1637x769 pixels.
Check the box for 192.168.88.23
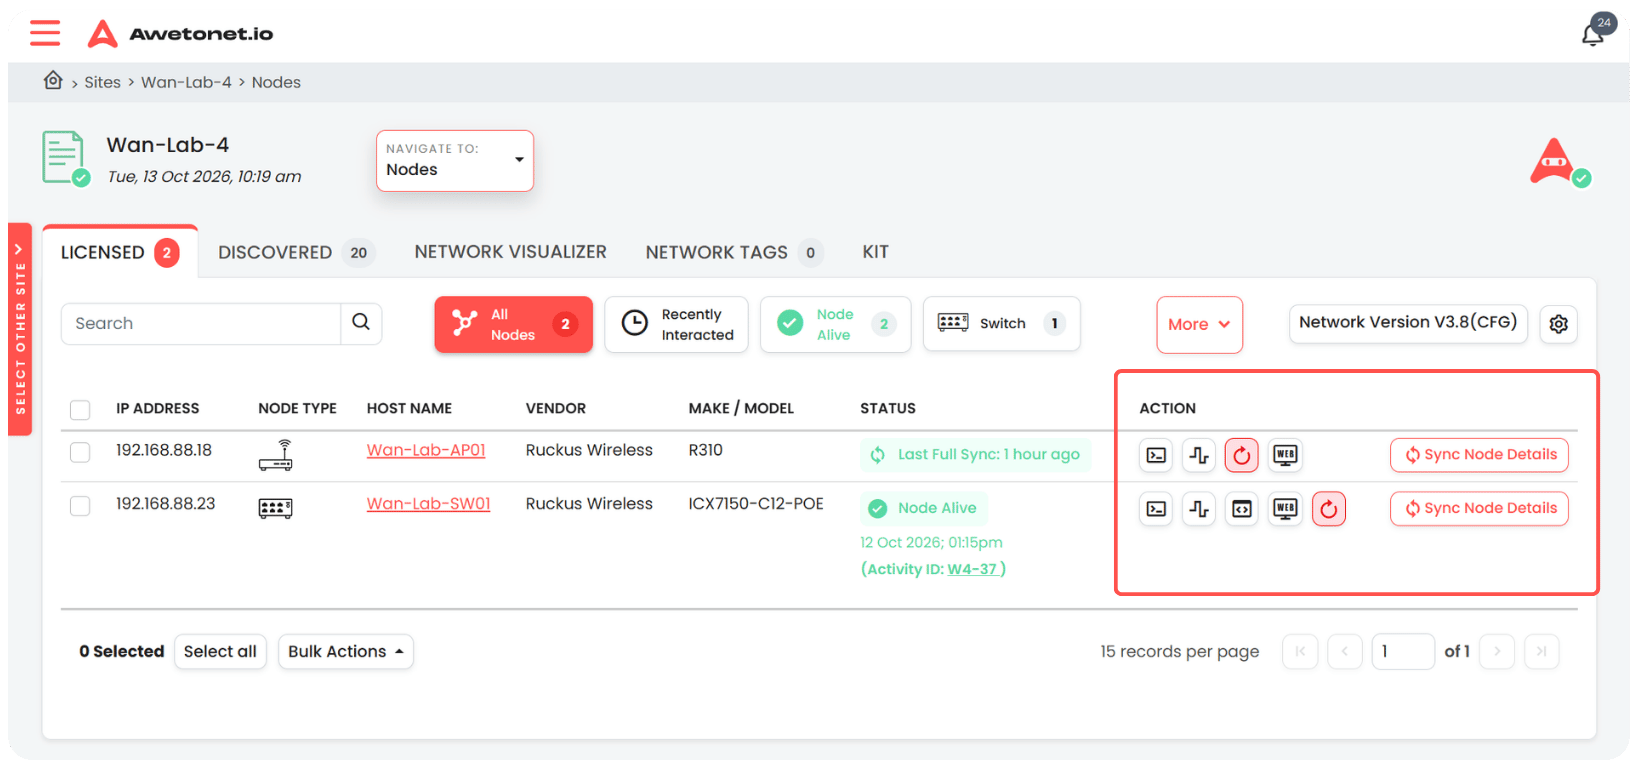click(80, 506)
